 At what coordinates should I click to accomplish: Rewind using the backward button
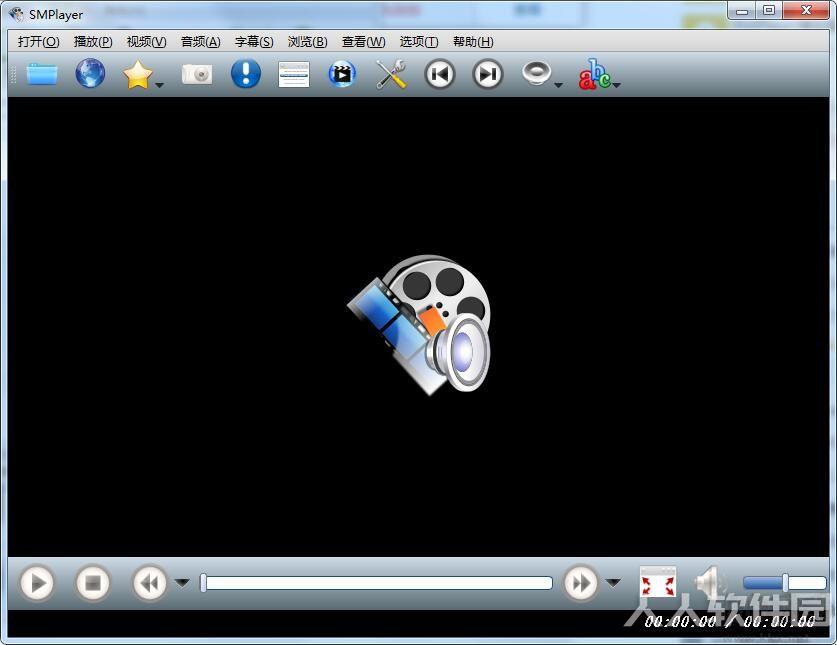click(x=149, y=583)
